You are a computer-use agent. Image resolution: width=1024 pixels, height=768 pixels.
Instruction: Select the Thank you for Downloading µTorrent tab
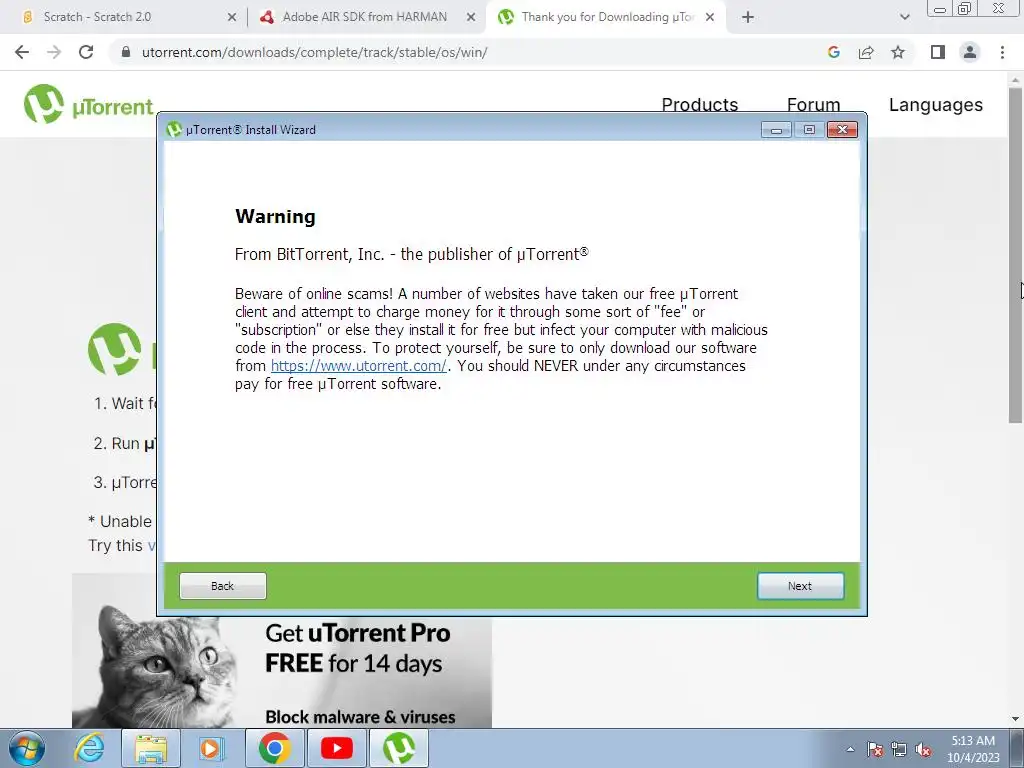tap(607, 17)
